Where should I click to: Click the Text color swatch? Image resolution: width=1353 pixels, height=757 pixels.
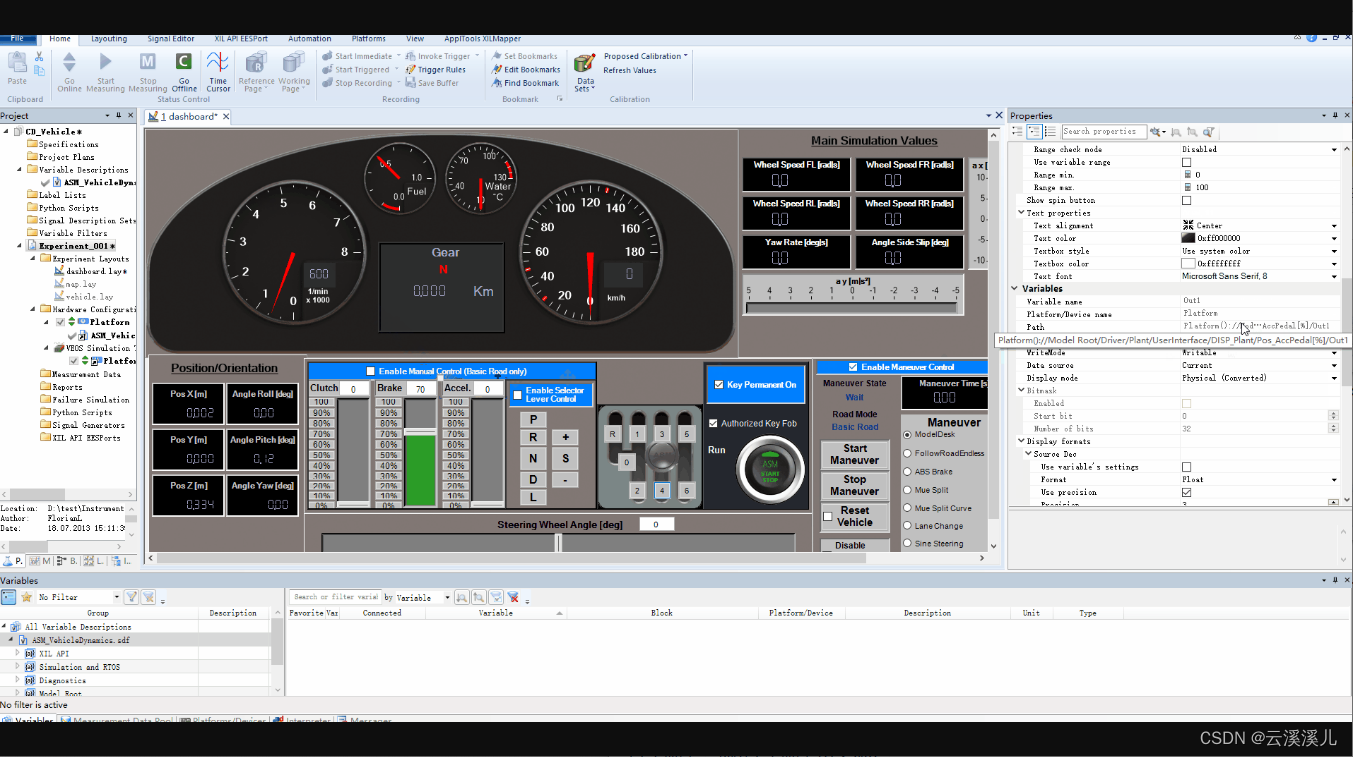1188,238
